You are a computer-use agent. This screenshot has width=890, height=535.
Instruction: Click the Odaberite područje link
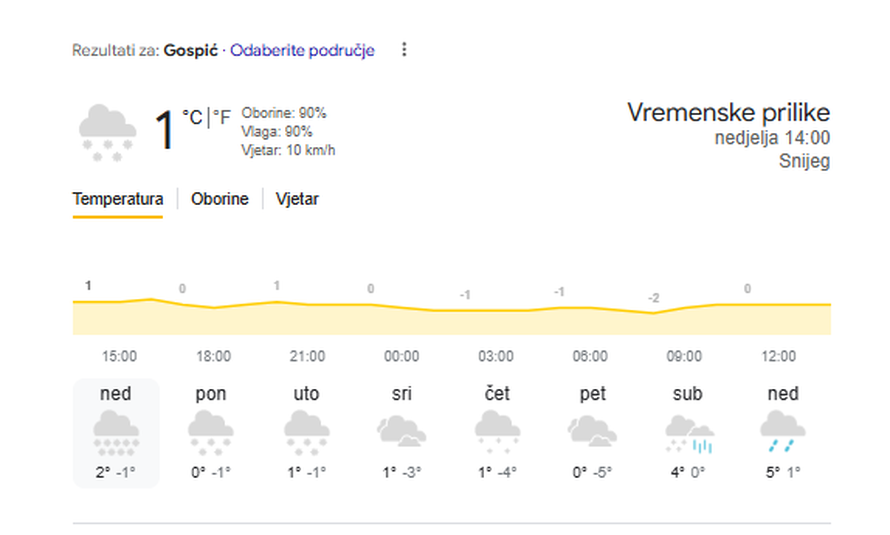click(302, 51)
